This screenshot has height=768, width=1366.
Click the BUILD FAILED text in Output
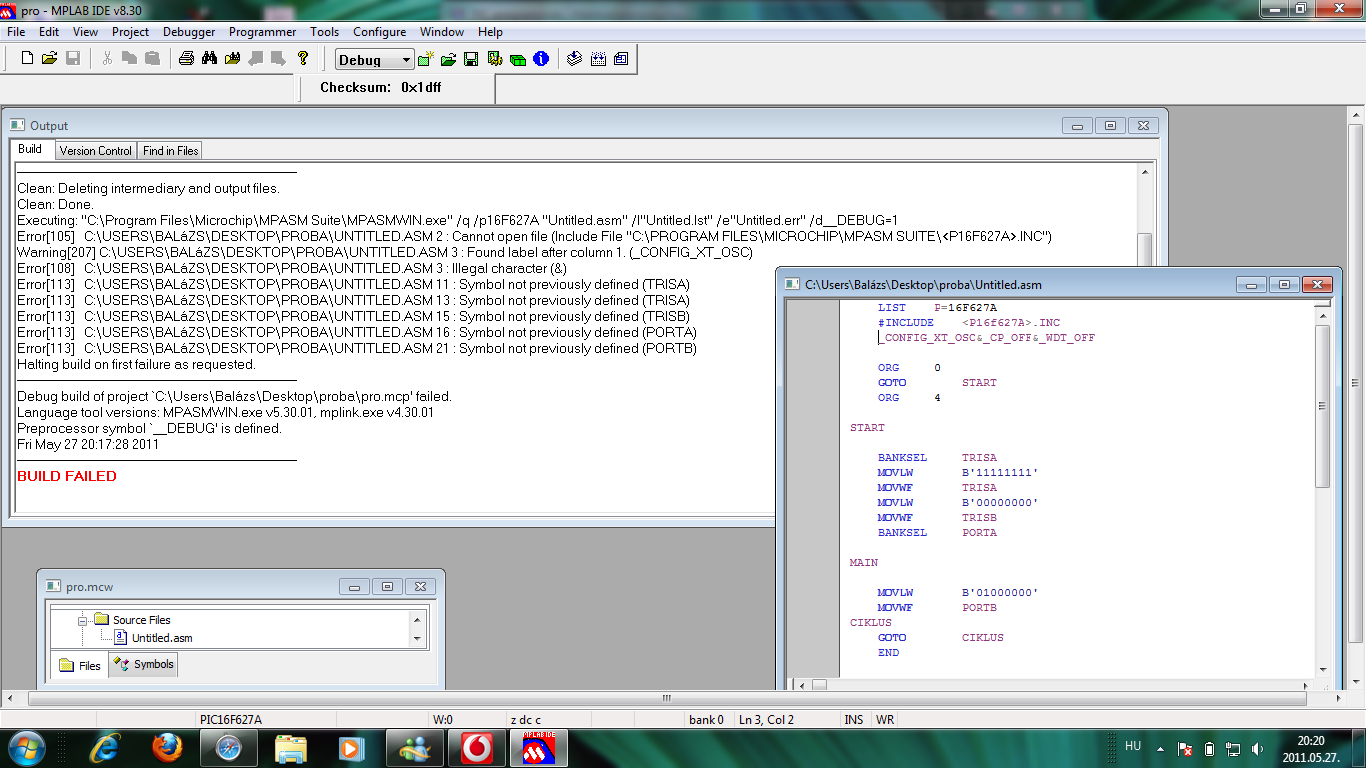67,476
